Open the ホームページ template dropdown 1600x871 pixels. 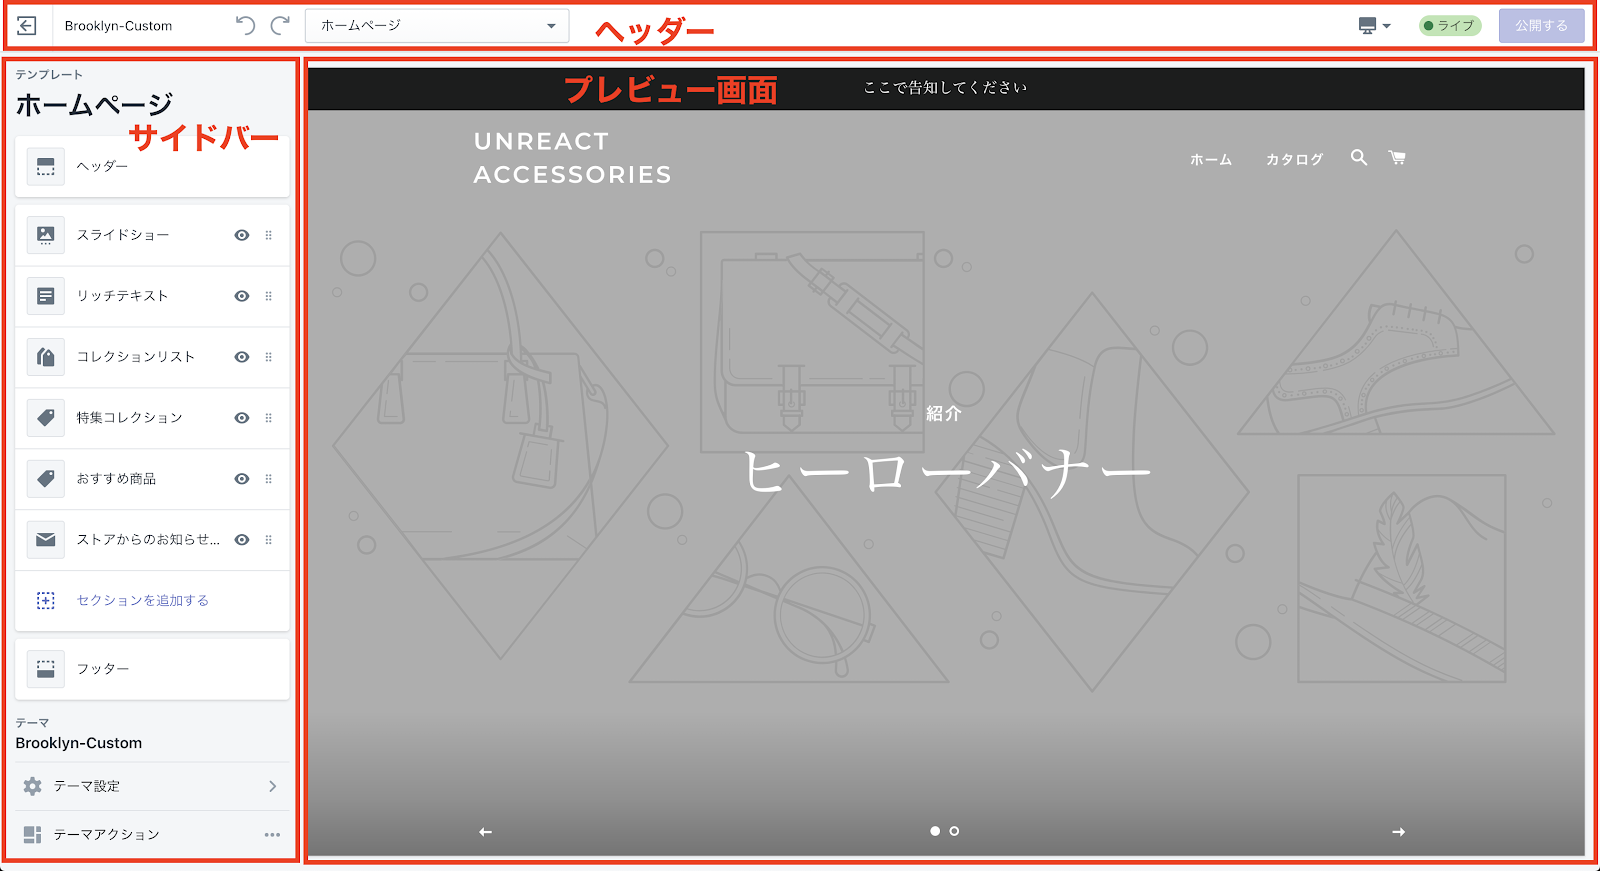pos(437,26)
